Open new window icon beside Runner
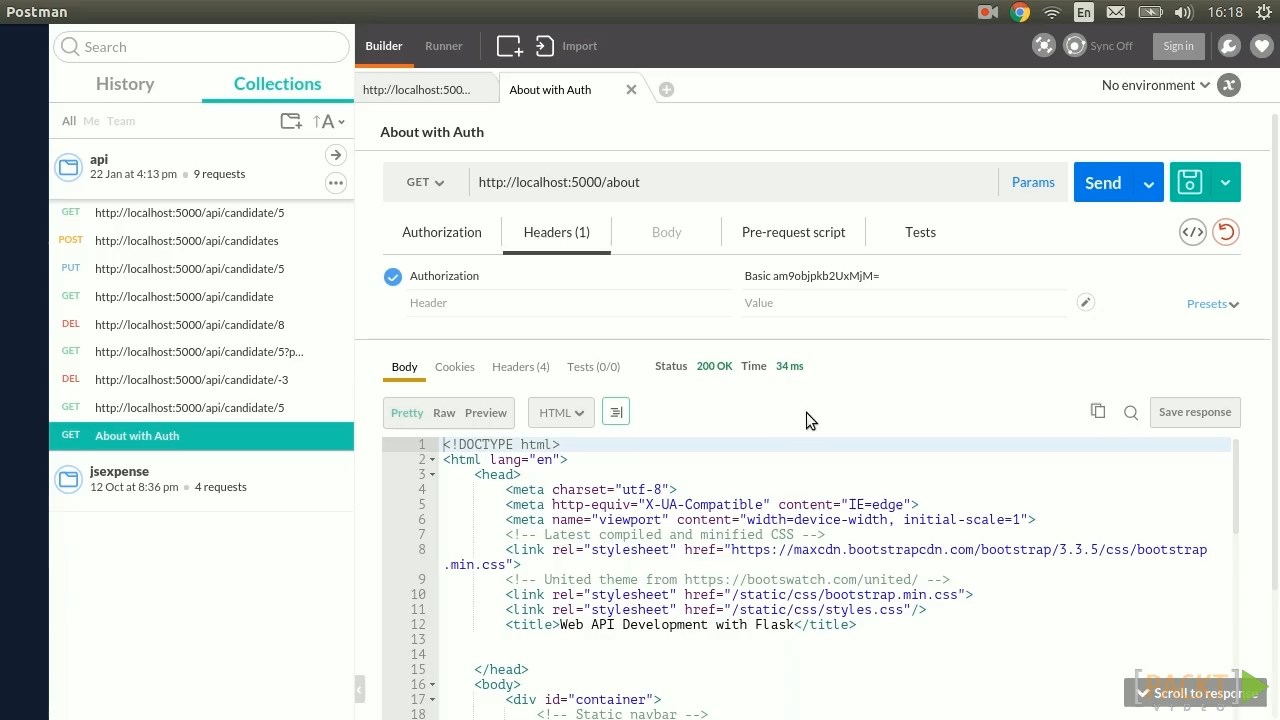 click(509, 46)
